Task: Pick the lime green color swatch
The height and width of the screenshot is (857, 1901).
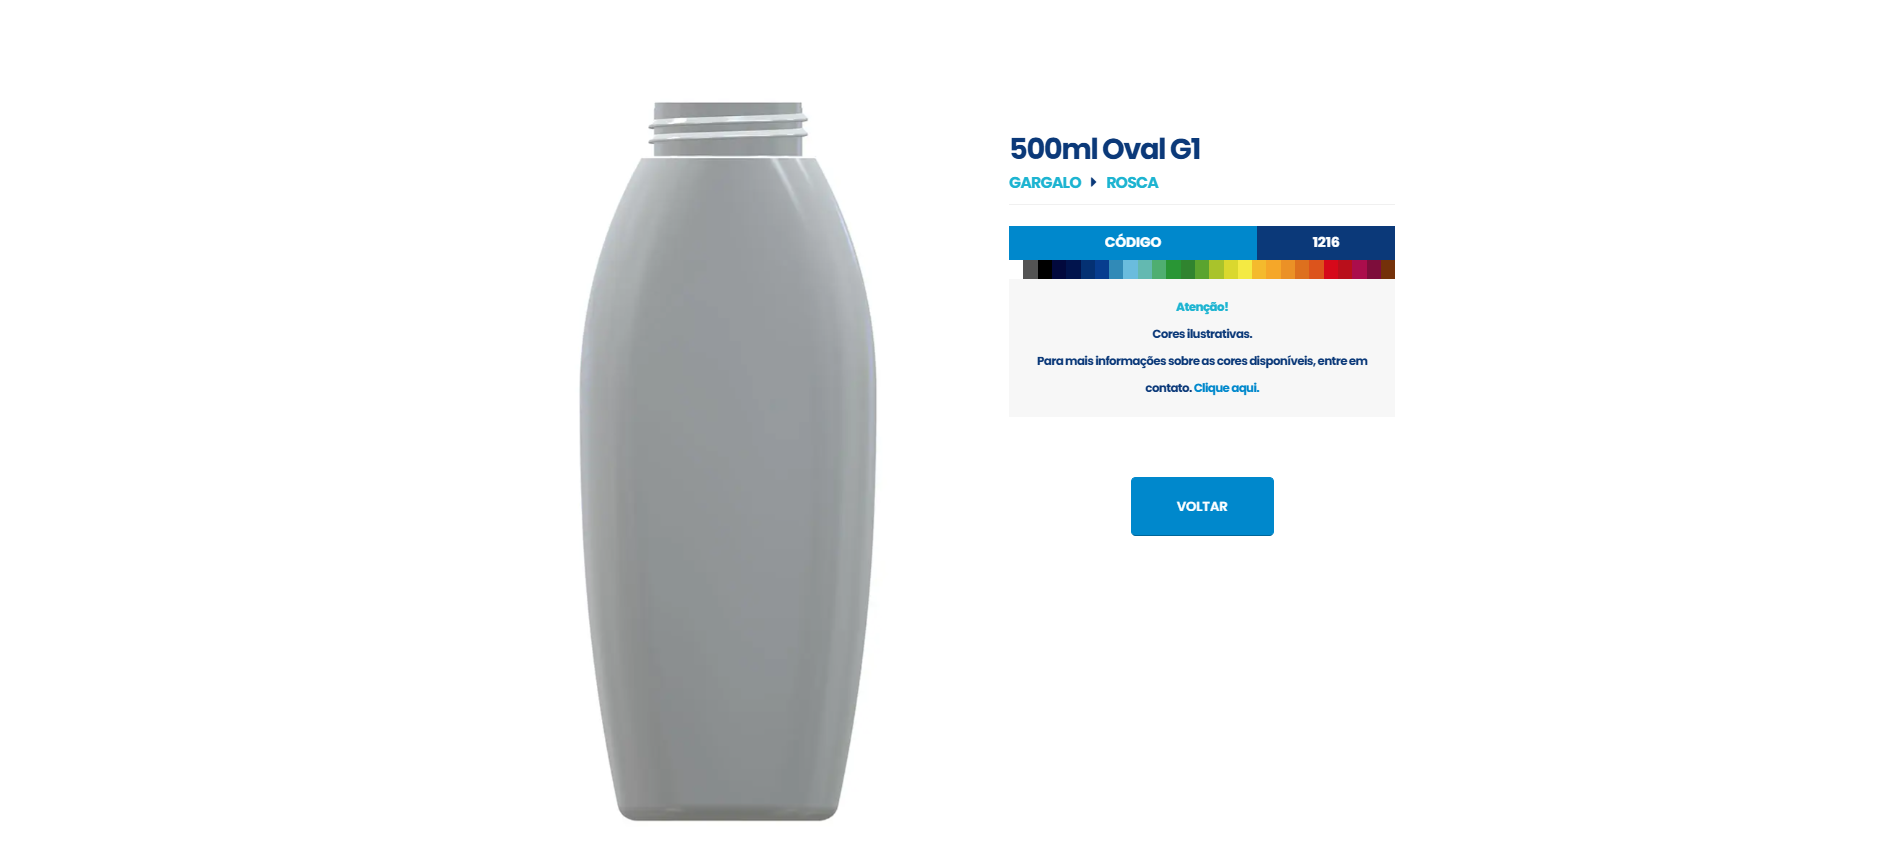Action: (x=1216, y=269)
